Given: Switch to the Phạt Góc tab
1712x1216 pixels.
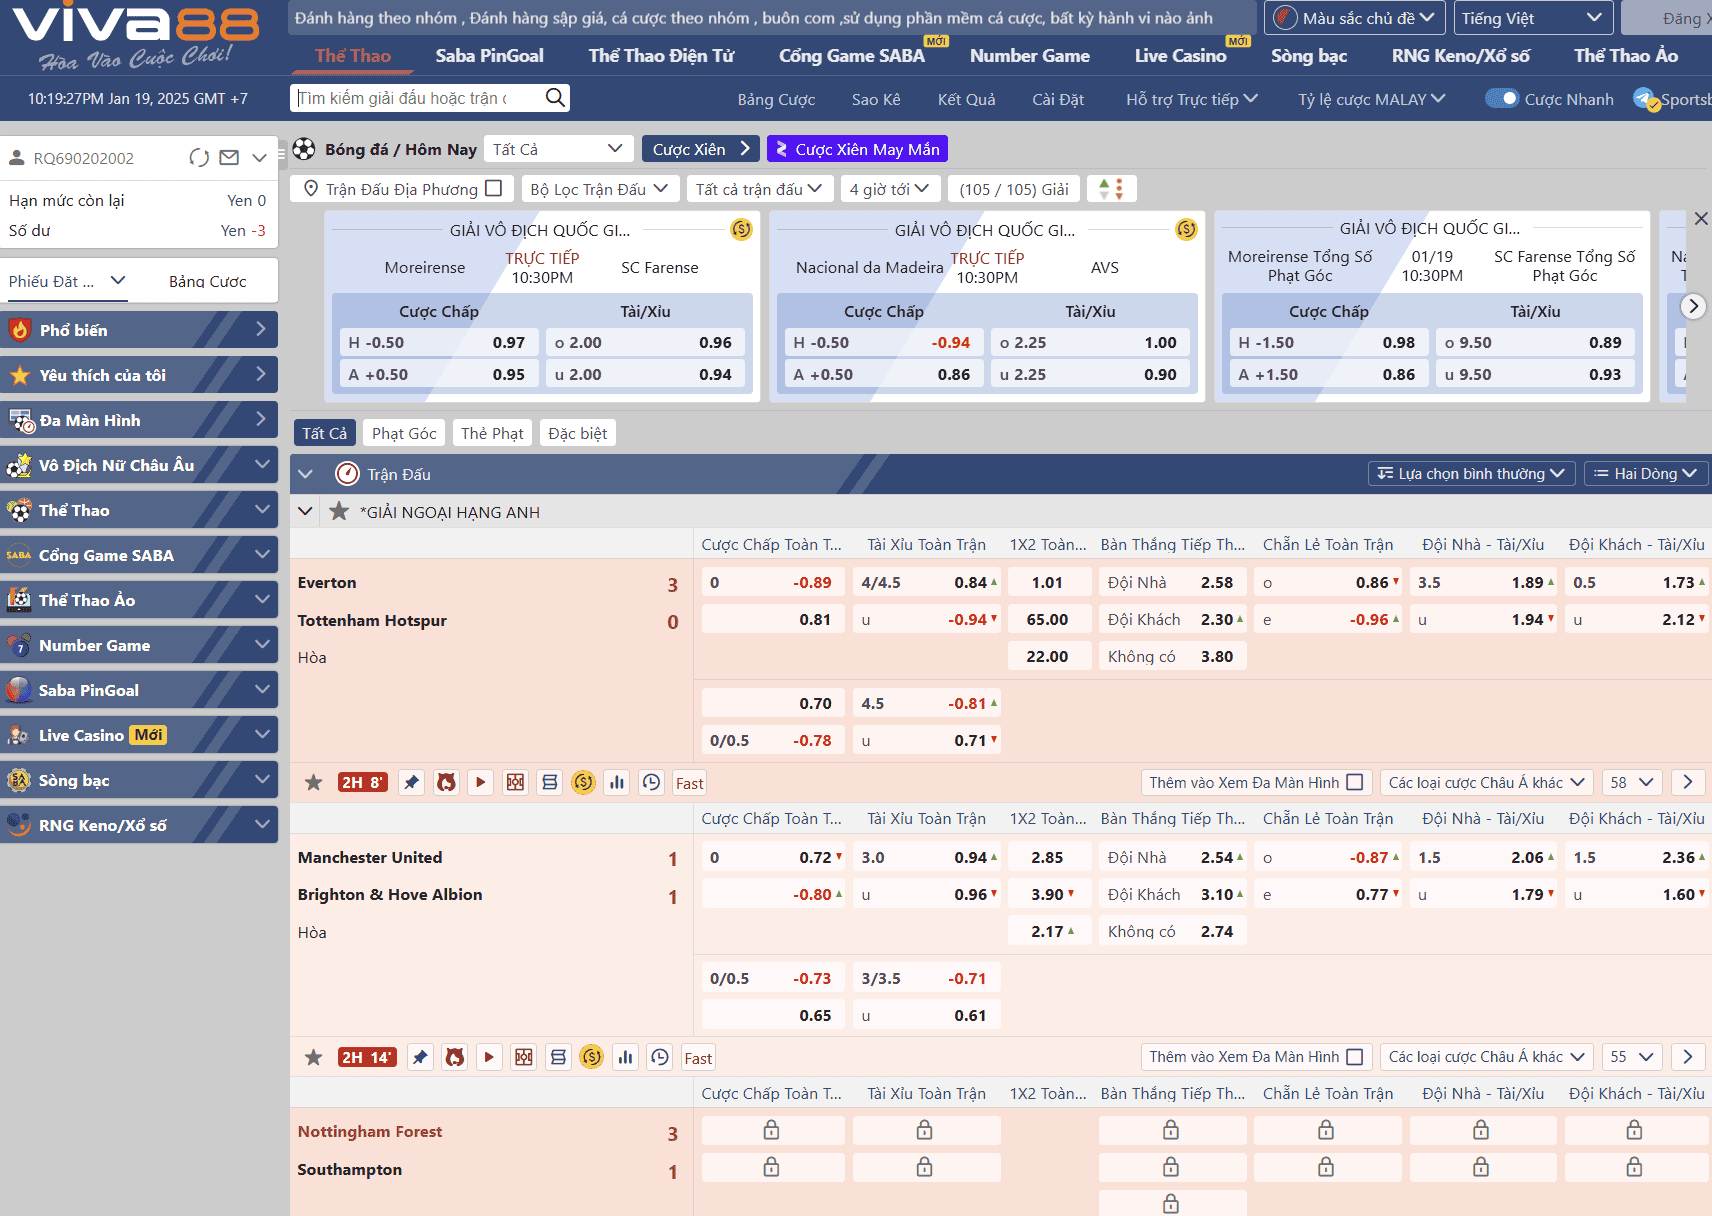Looking at the screenshot, I should (x=404, y=433).
